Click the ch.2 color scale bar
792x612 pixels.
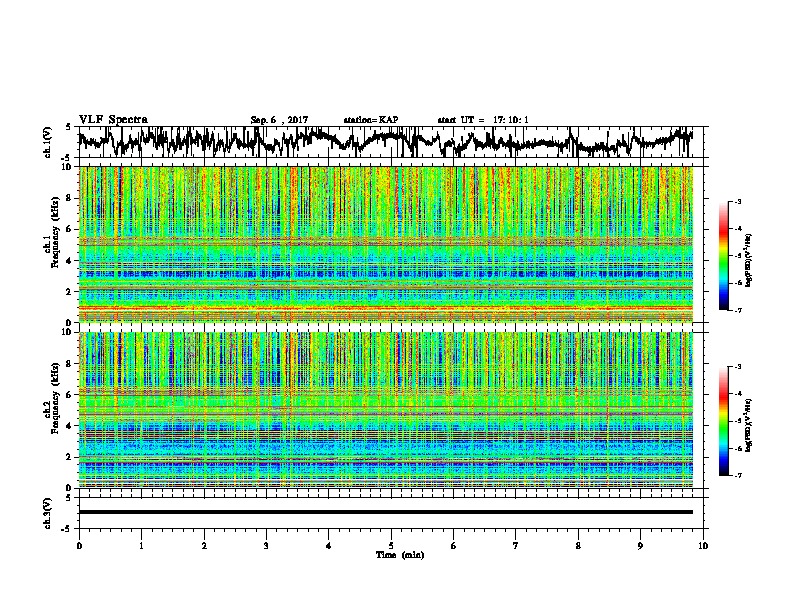pos(723,421)
